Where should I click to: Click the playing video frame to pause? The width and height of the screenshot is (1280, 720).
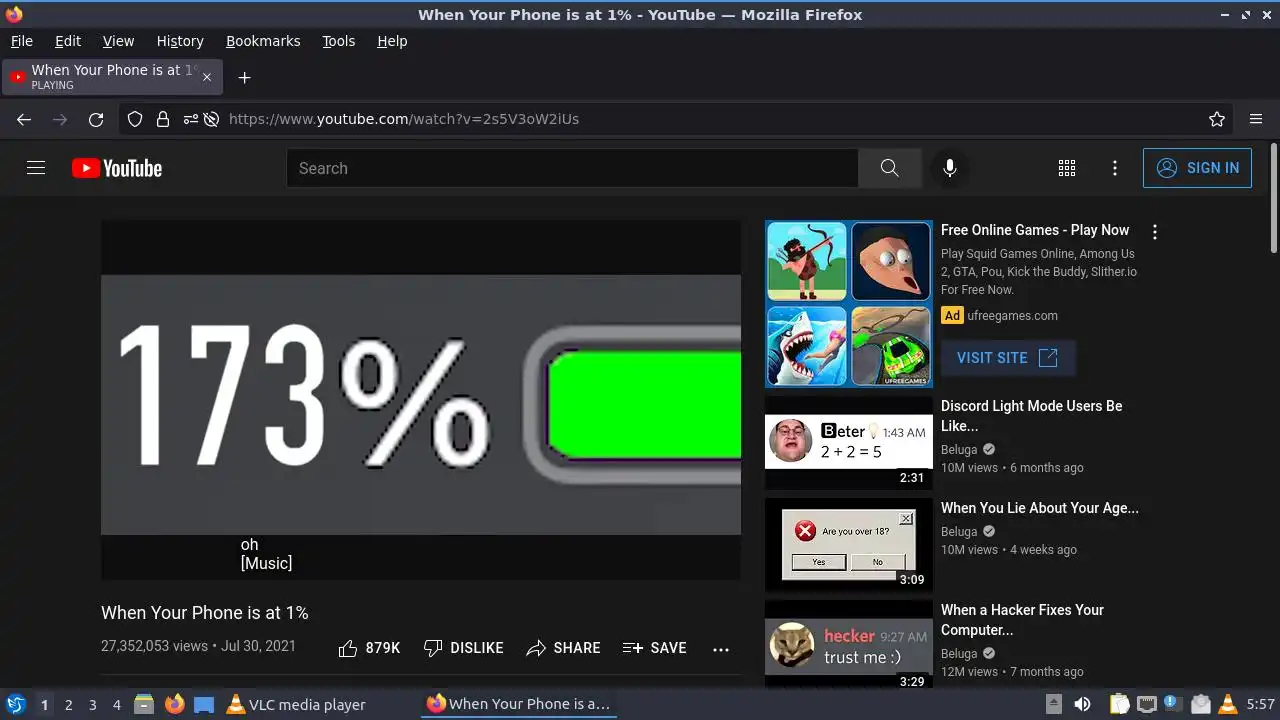(421, 400)
